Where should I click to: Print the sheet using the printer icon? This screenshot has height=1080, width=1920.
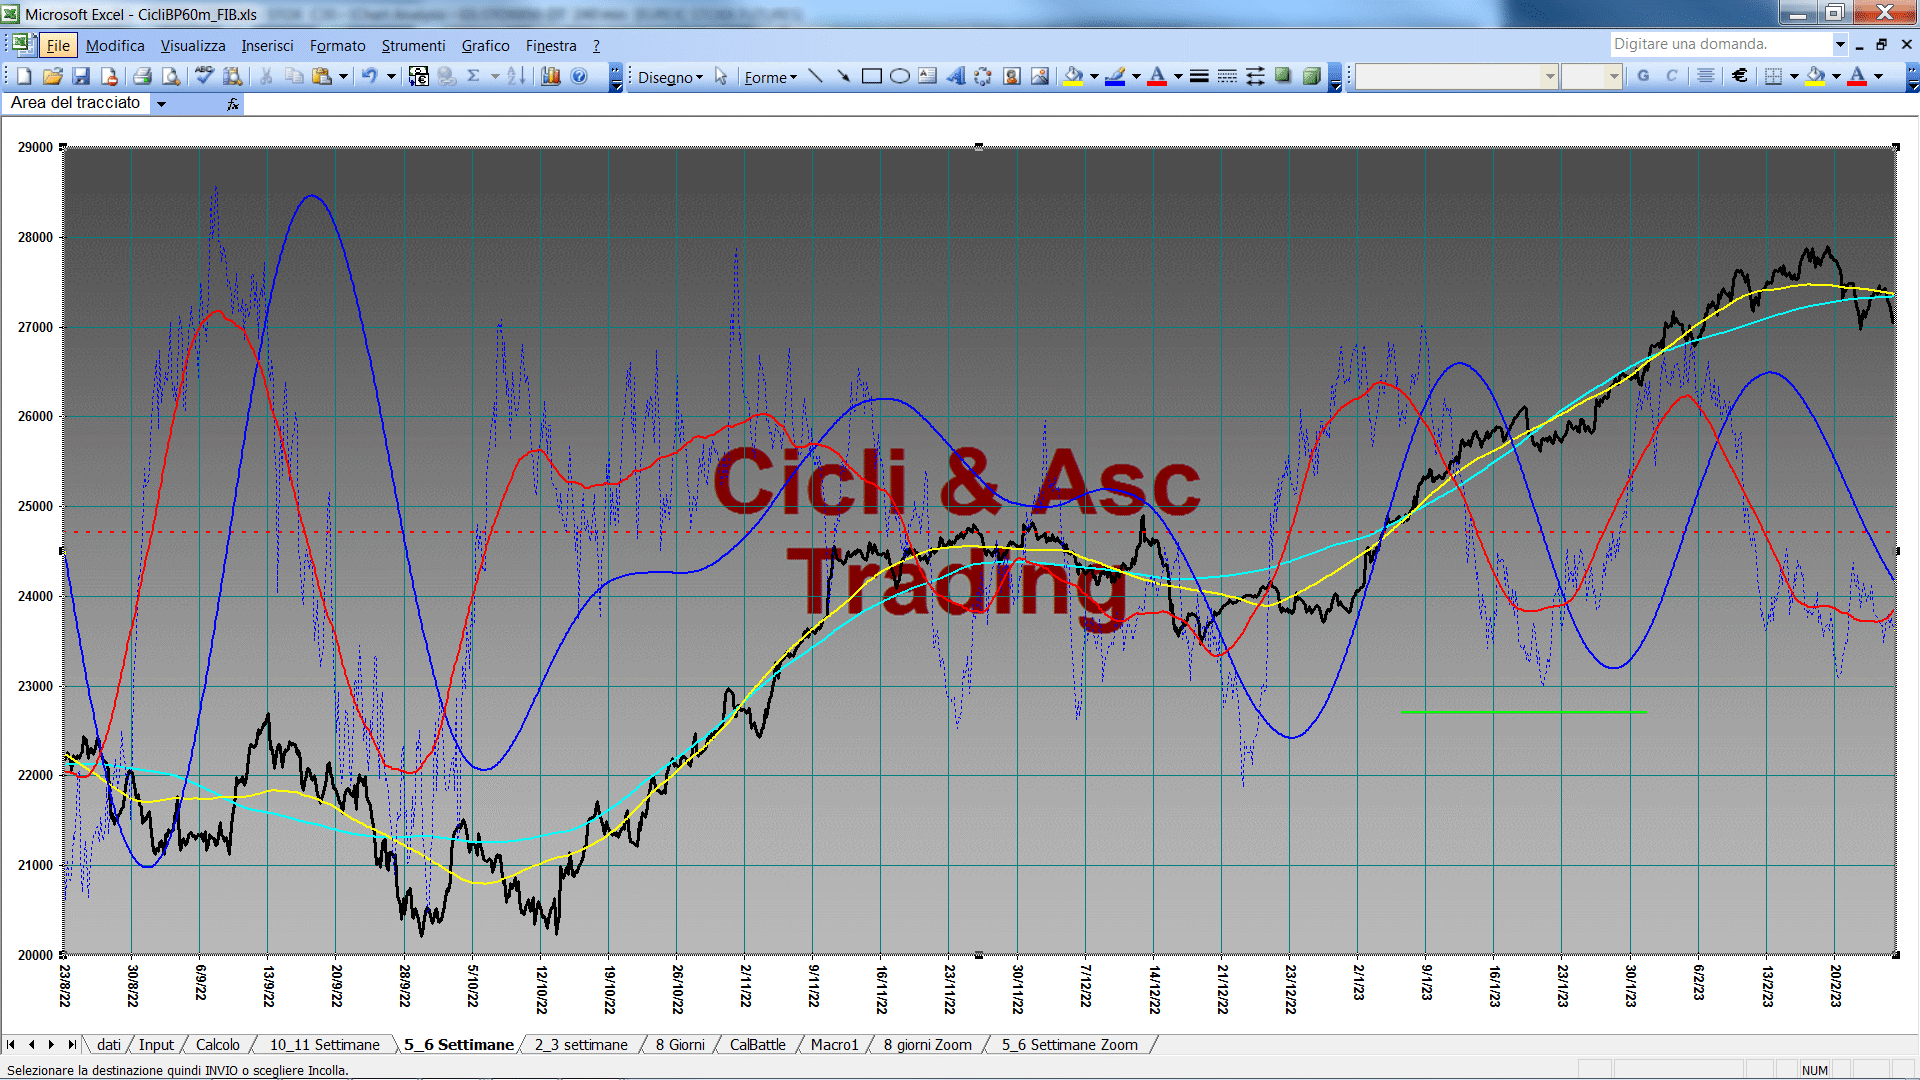[142, 76]
